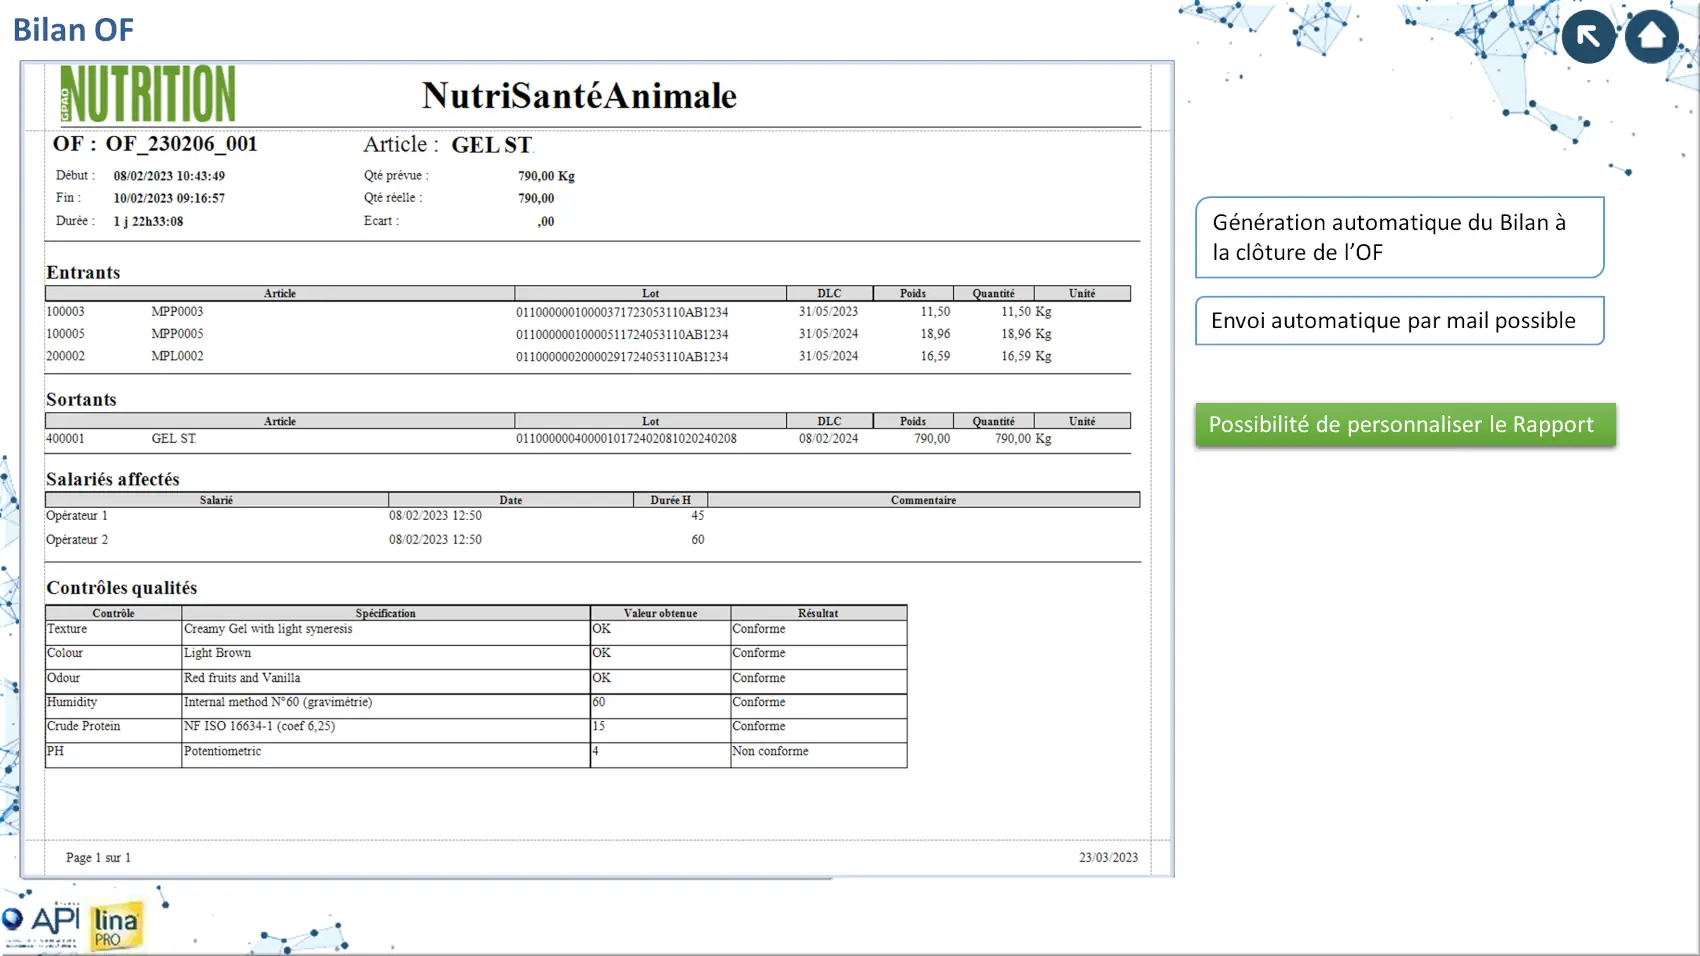Click the 'Entrants' section heading
The image size is (1700, 956).
click(x=83, y=273)
